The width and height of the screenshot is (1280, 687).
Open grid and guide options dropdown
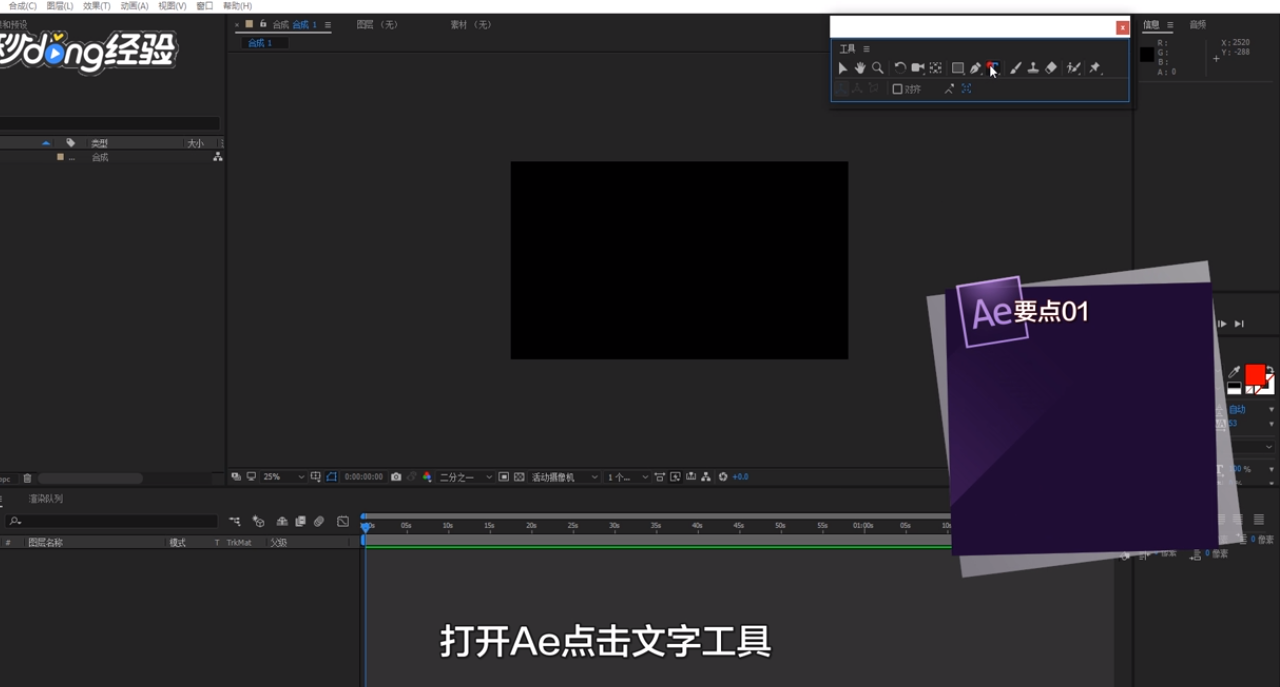(x=315, y=477)
